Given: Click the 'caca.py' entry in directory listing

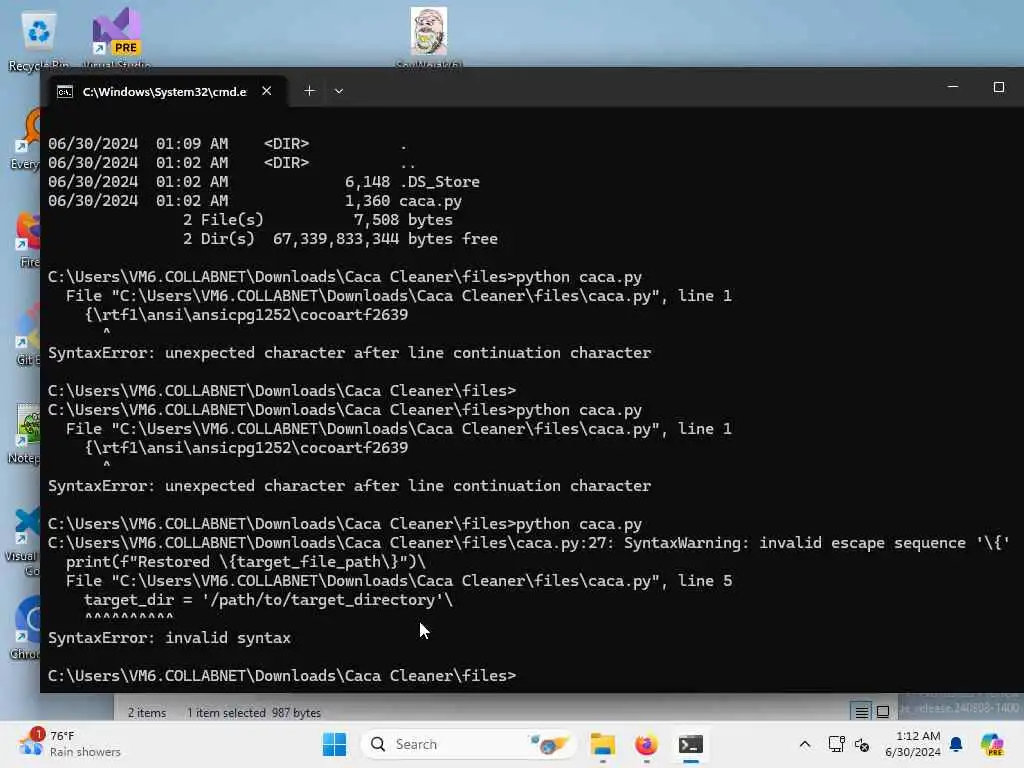Looking at the screenshot, I should 430,201.
